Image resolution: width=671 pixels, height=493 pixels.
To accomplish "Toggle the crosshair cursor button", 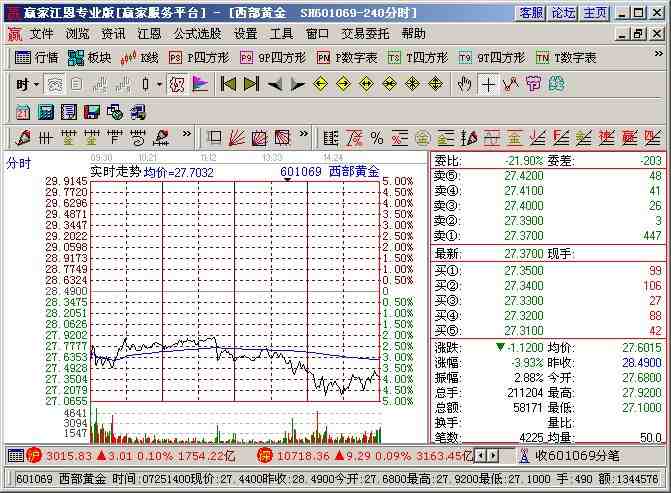I will click(x=487, y=84).
